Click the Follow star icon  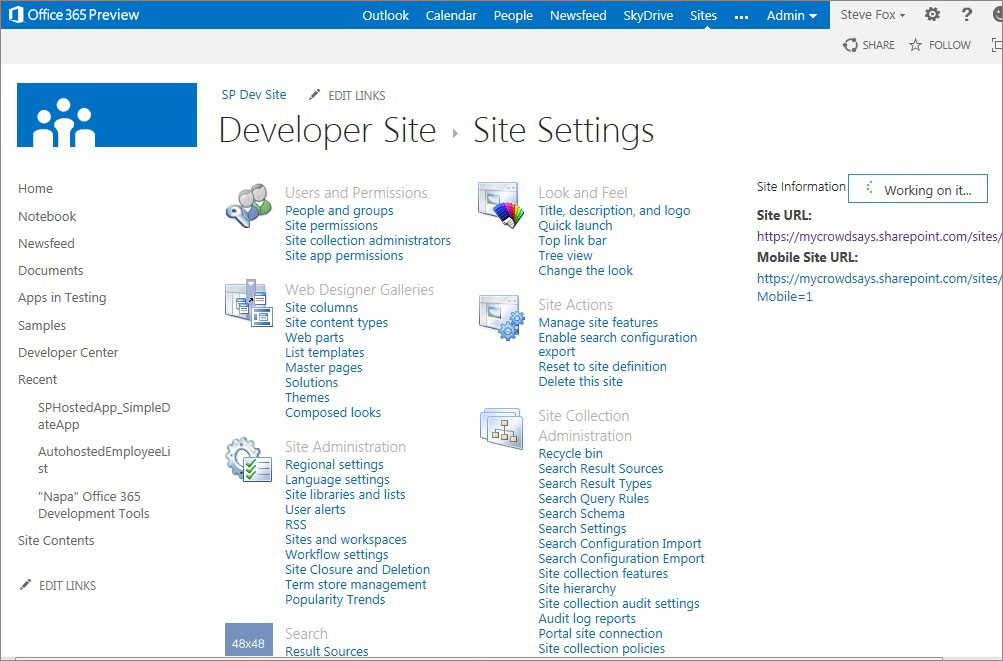tap(915, 45)
